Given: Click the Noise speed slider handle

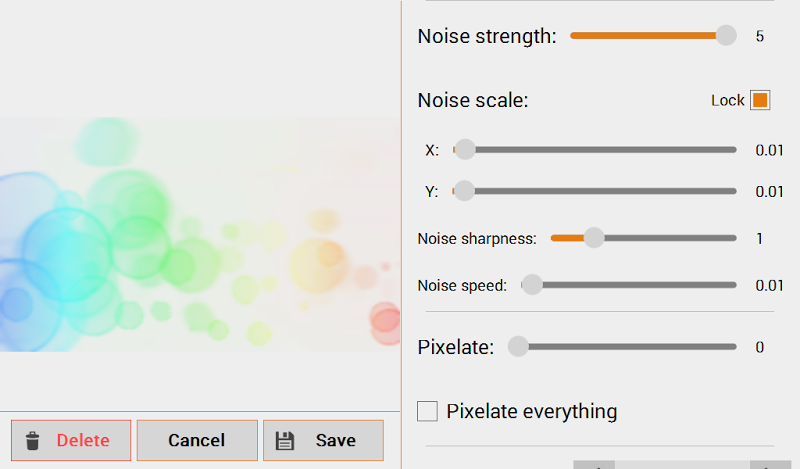Looking at the screenshot, I should [x=532, y=285].
